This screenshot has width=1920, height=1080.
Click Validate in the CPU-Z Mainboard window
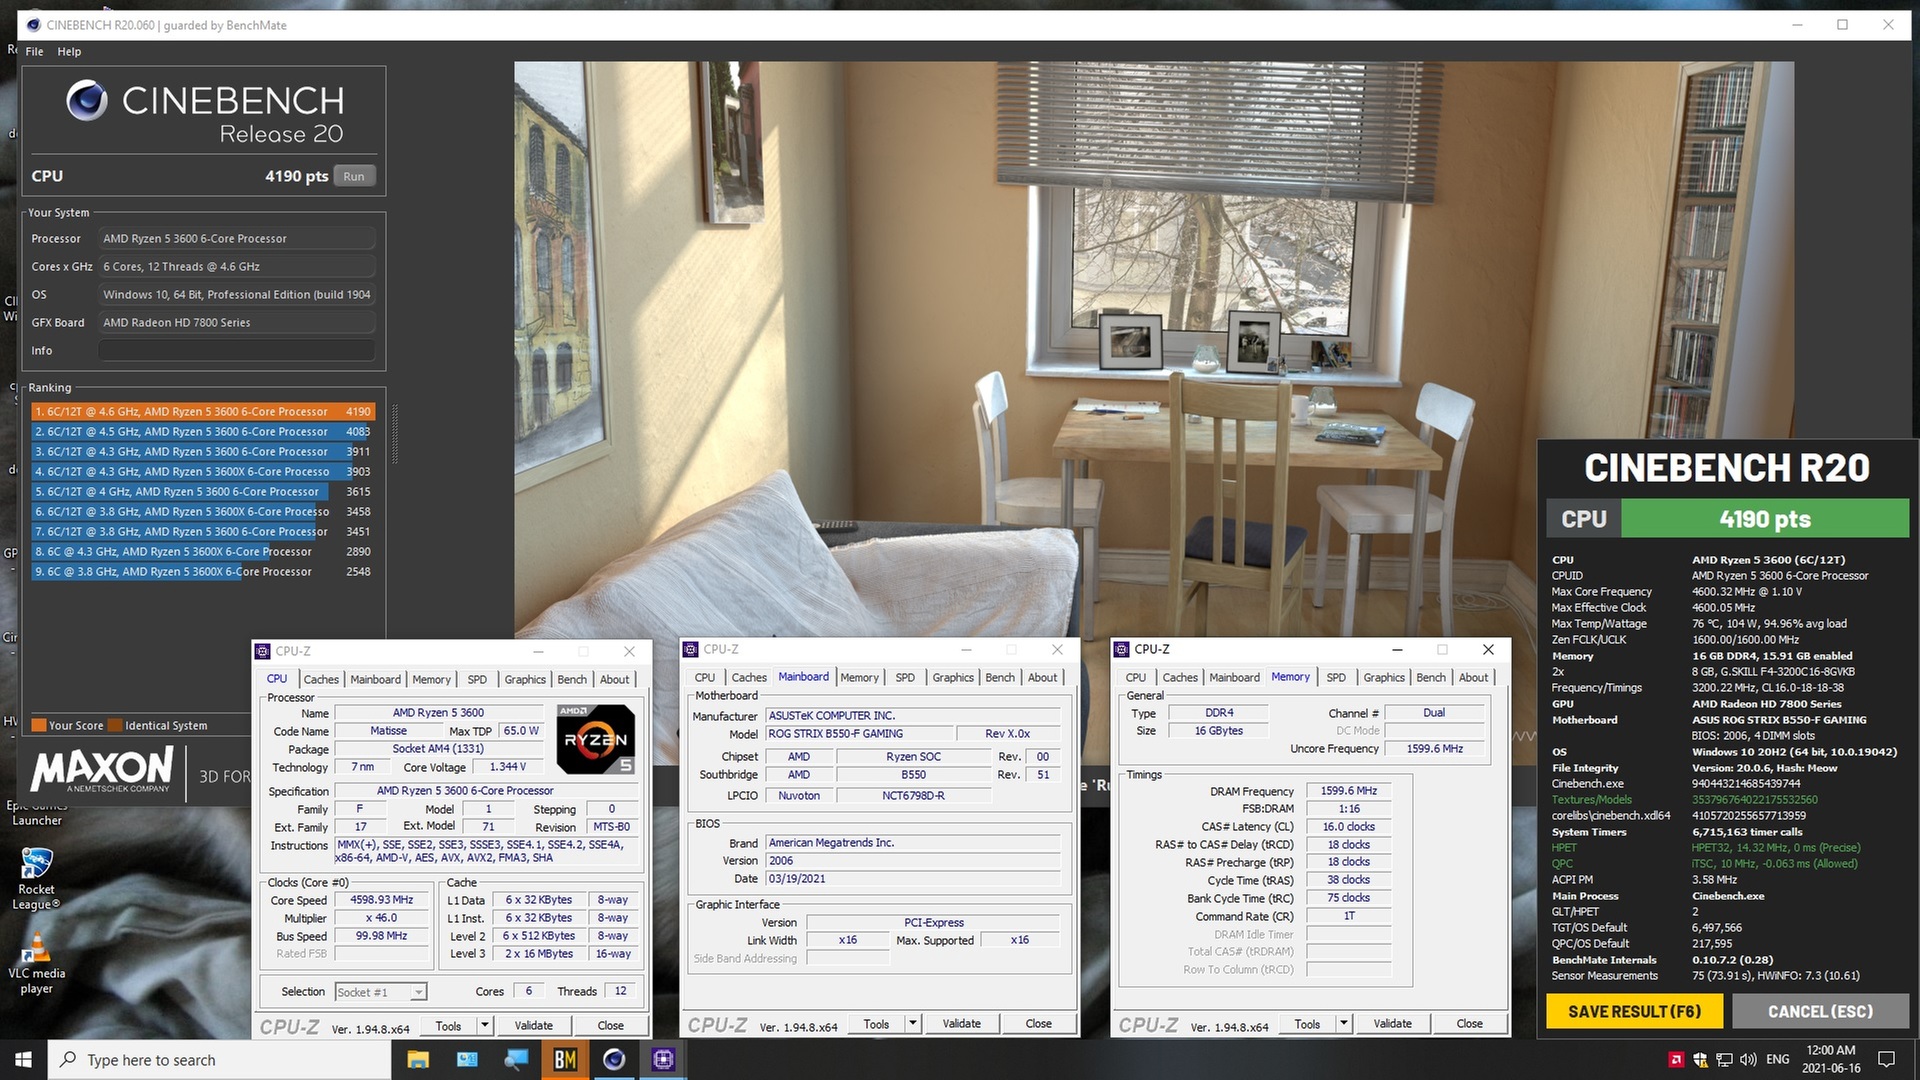coord(961,1023)
